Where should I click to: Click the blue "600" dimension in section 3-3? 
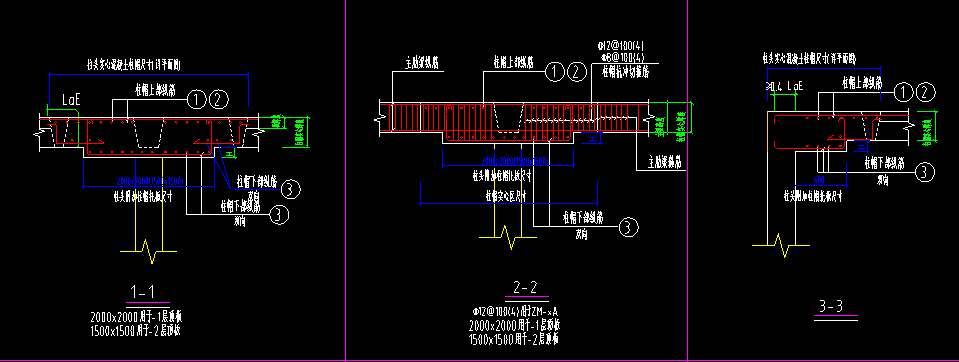(x=818, y=180)
